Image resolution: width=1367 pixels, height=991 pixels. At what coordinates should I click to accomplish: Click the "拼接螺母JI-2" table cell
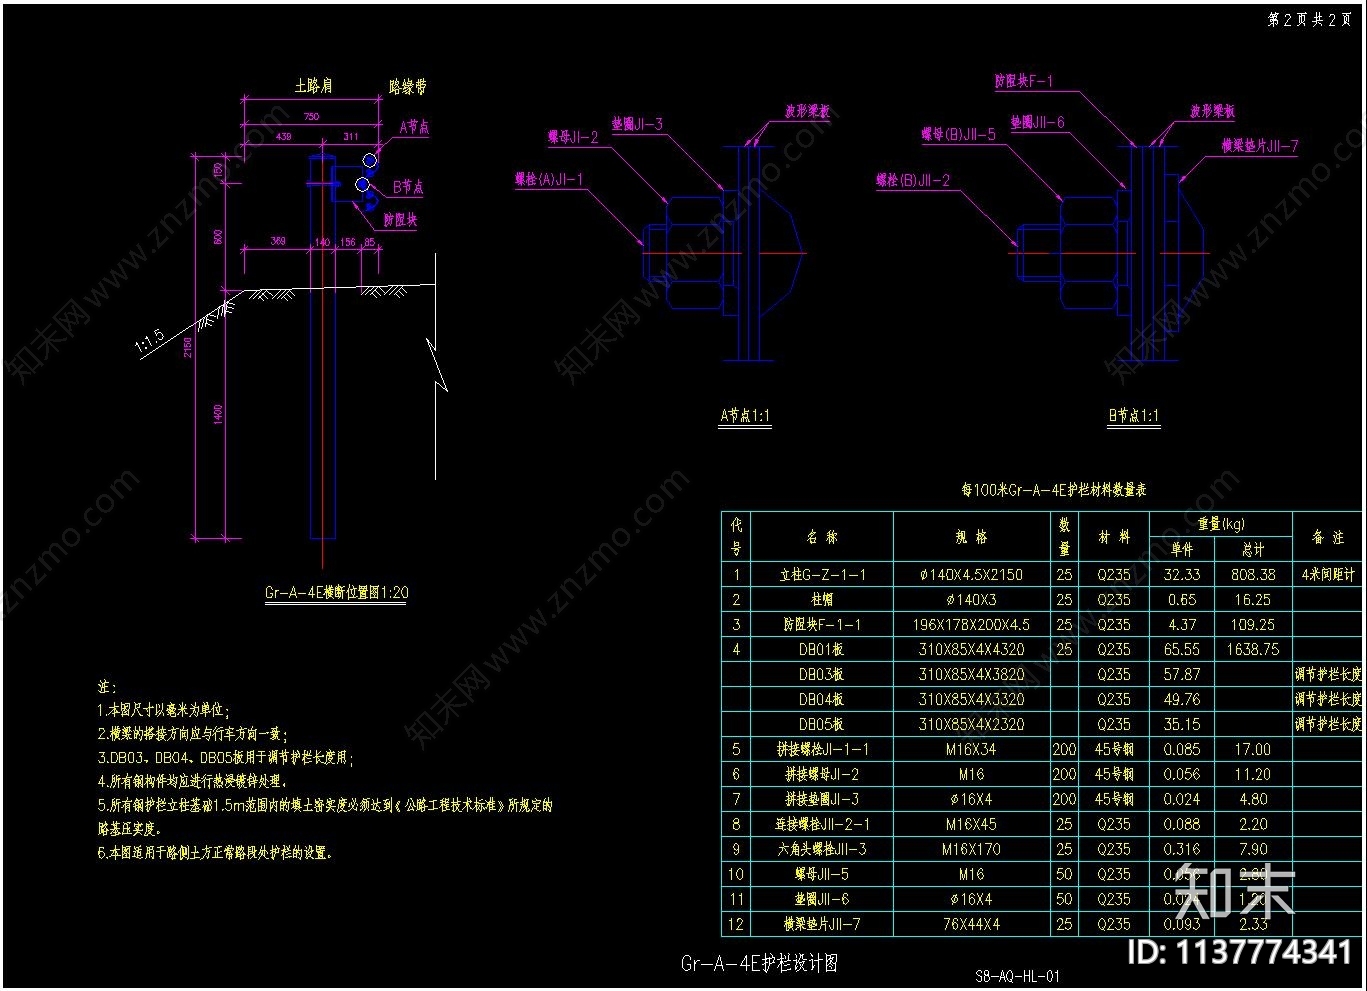[822, 775]
